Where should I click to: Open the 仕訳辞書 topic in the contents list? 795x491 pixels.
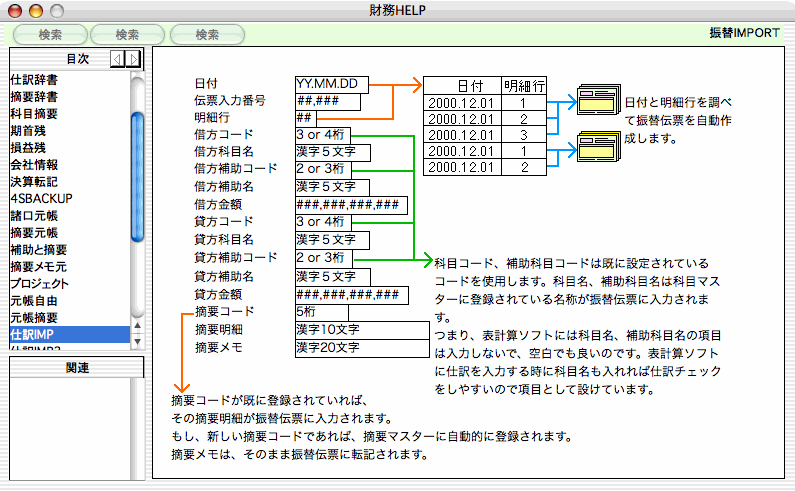point(33,79)
